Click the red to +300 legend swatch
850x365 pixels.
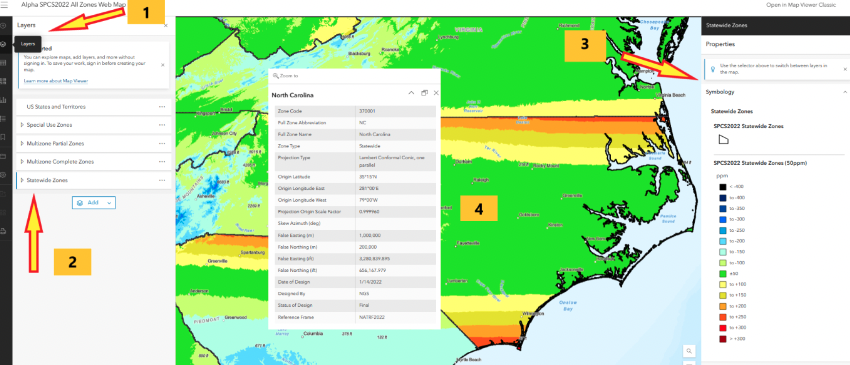(x=722, y=328)
